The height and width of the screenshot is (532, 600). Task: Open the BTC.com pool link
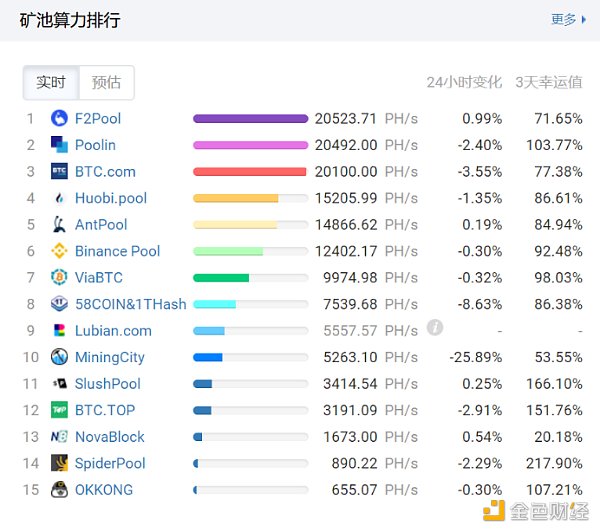point(105,171)
